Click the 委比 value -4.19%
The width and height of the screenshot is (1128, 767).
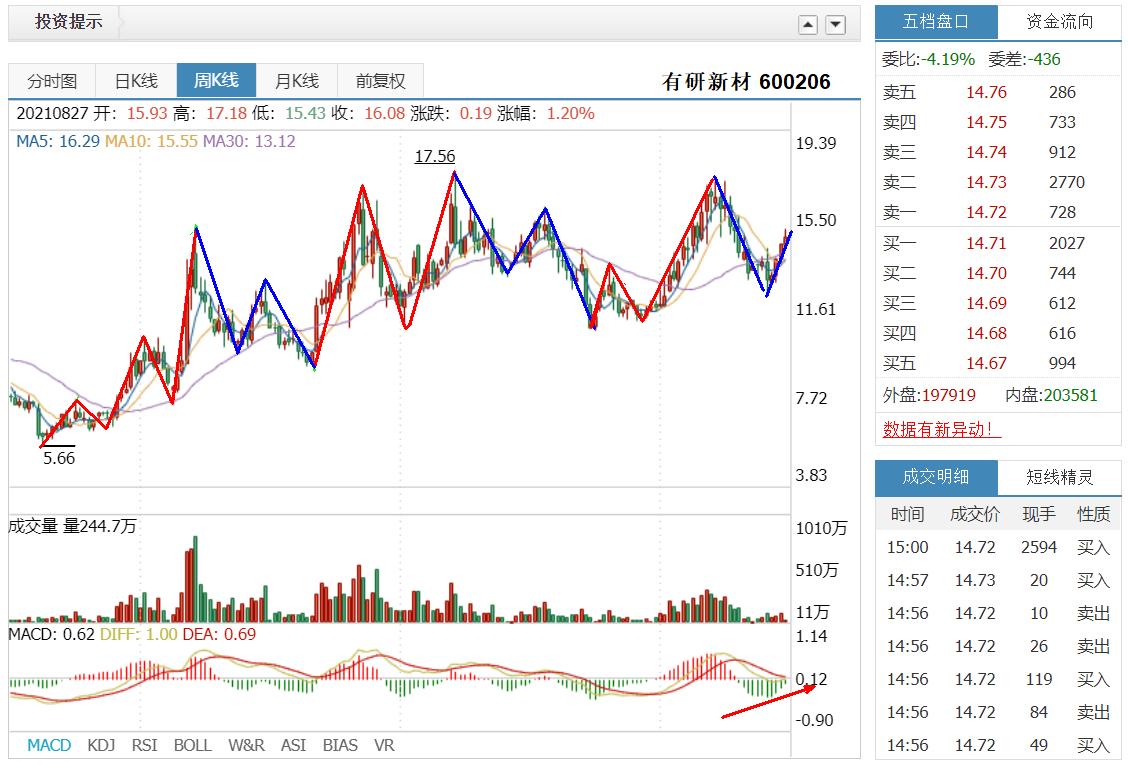pyautogui.click(x=948, y=60)
